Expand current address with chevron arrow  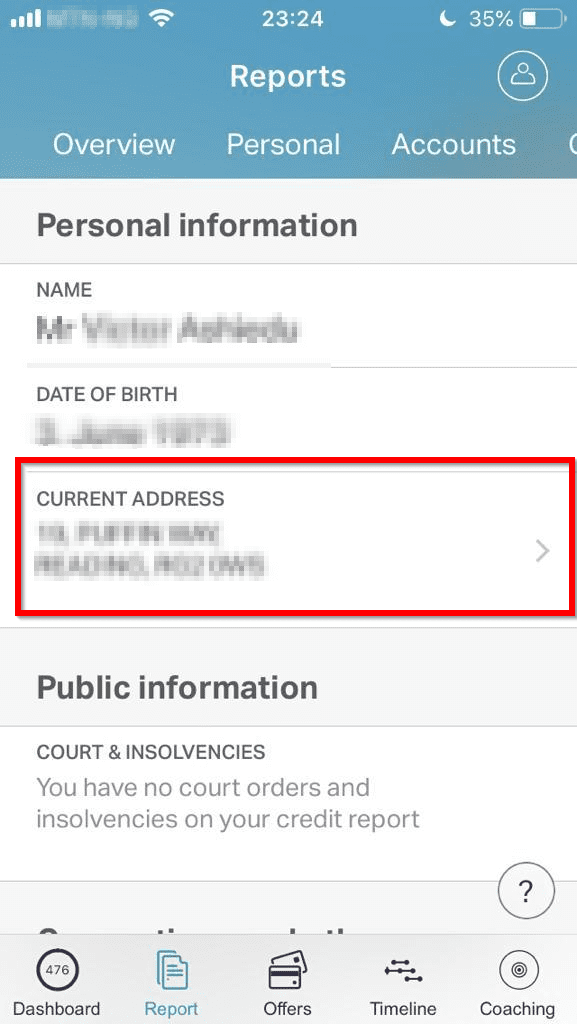pos(542,552)
